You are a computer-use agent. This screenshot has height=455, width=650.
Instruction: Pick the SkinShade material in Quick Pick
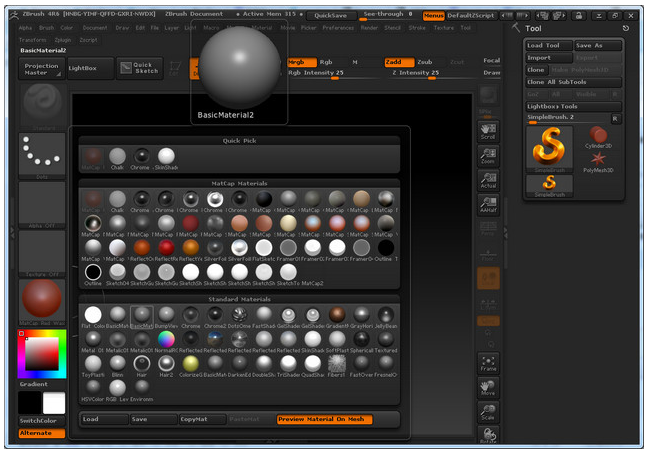pyautogui.click(x=166, y=156)
